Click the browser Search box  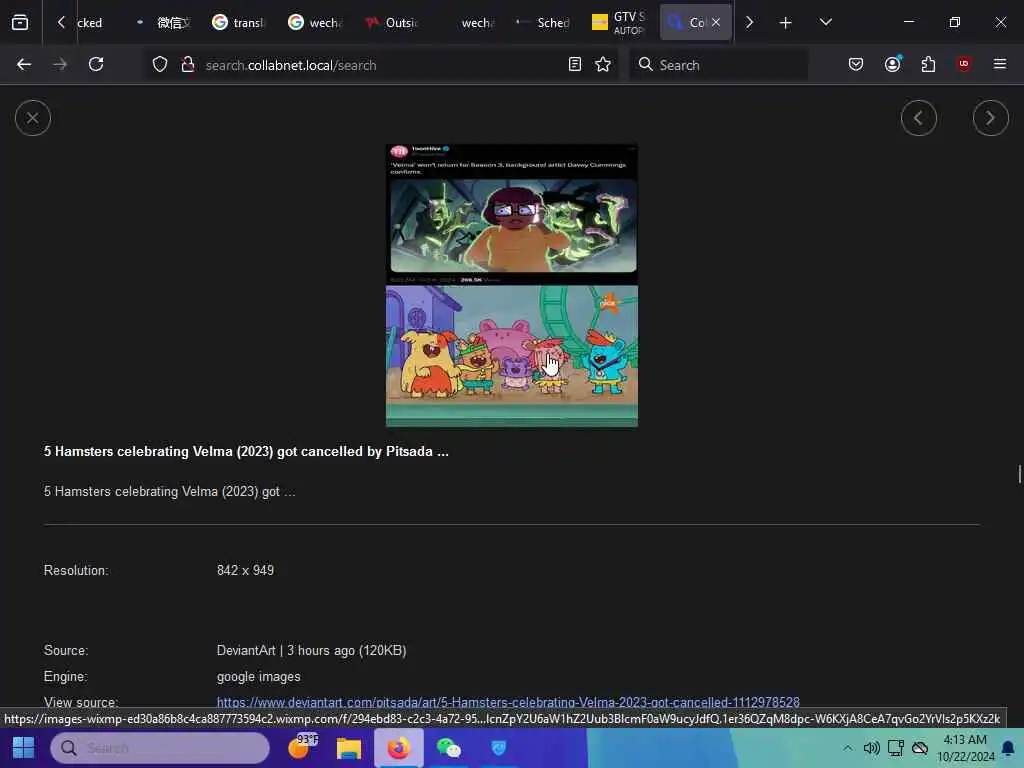[x=718, y=65]
